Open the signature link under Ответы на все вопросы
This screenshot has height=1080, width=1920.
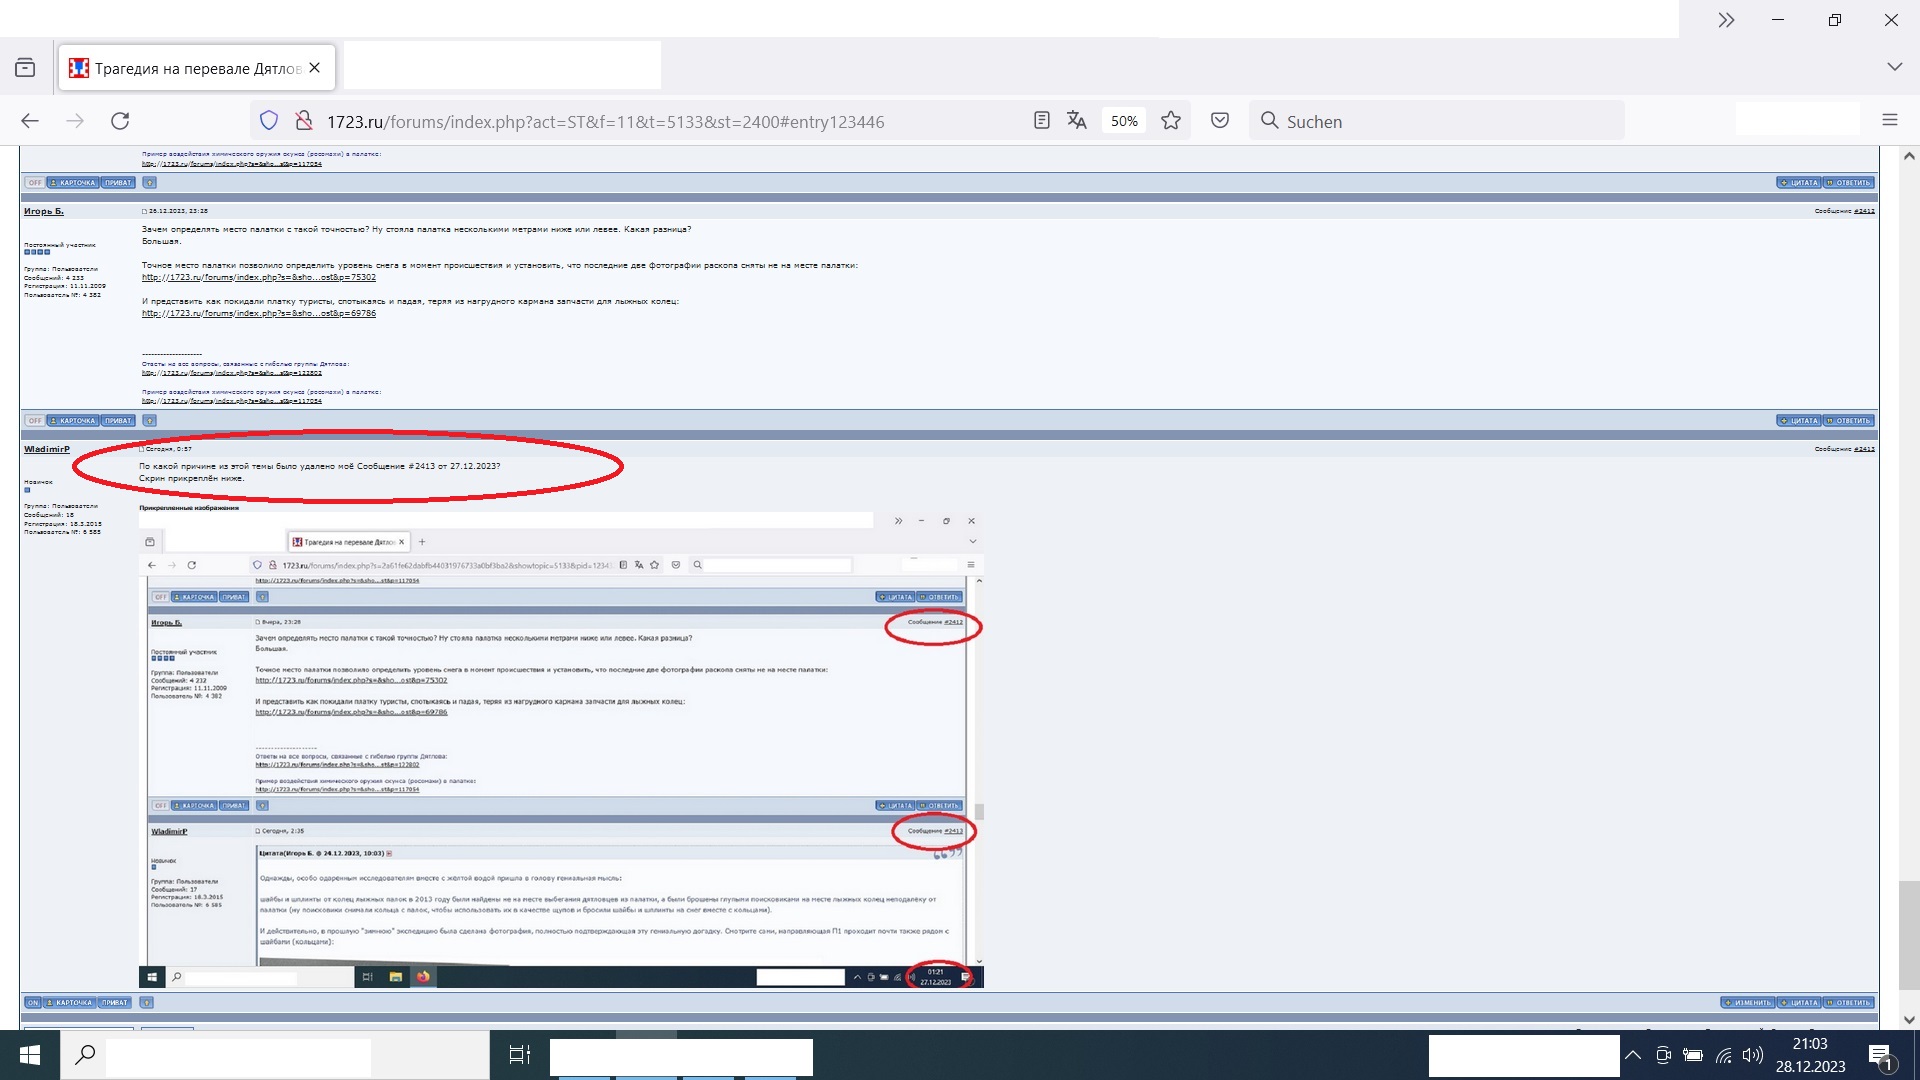pyautogui.click(x=232, y=373)
